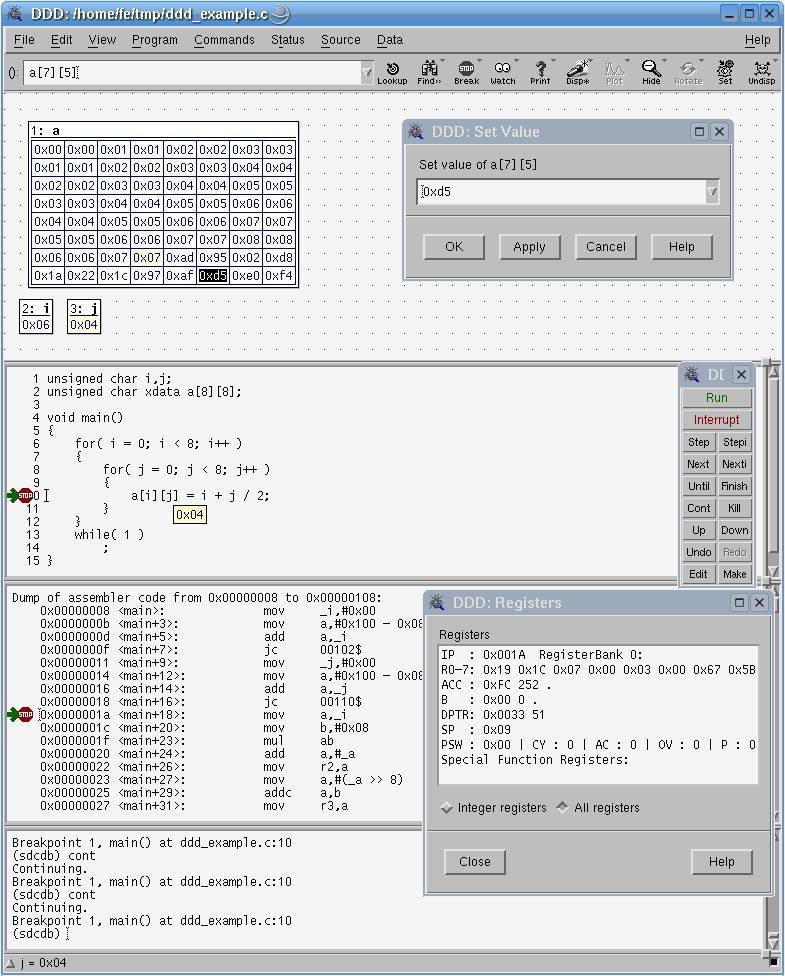Screen dimensions: 785x976
Task: Click the Break stop-sign toolbar icon
Action: (x=466, y=72)
